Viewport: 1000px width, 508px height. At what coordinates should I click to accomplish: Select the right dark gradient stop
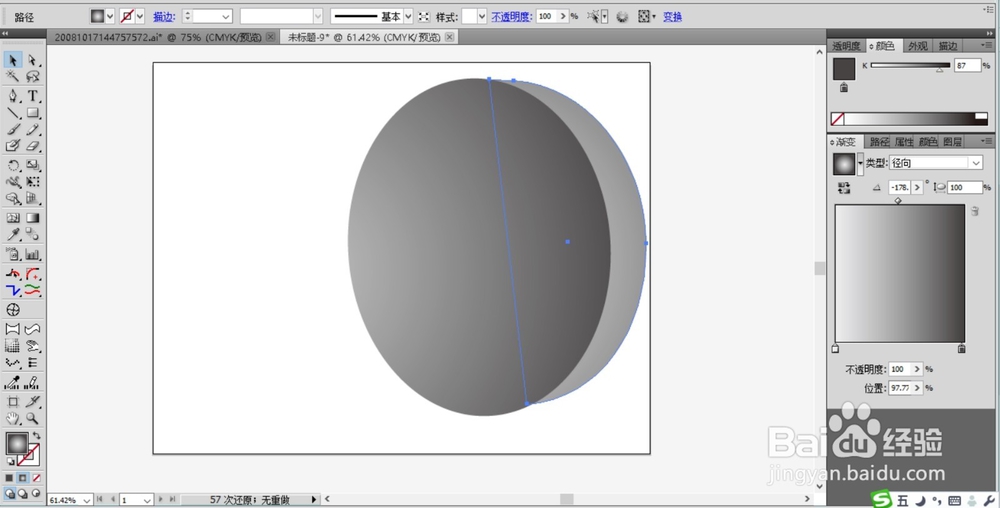tap(962, 349)
